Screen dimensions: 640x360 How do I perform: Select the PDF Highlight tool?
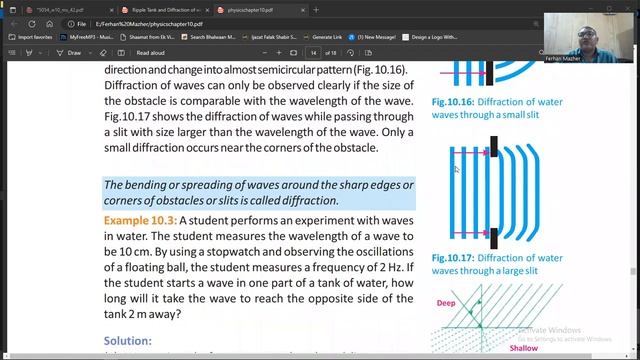(x=29, y=53)
